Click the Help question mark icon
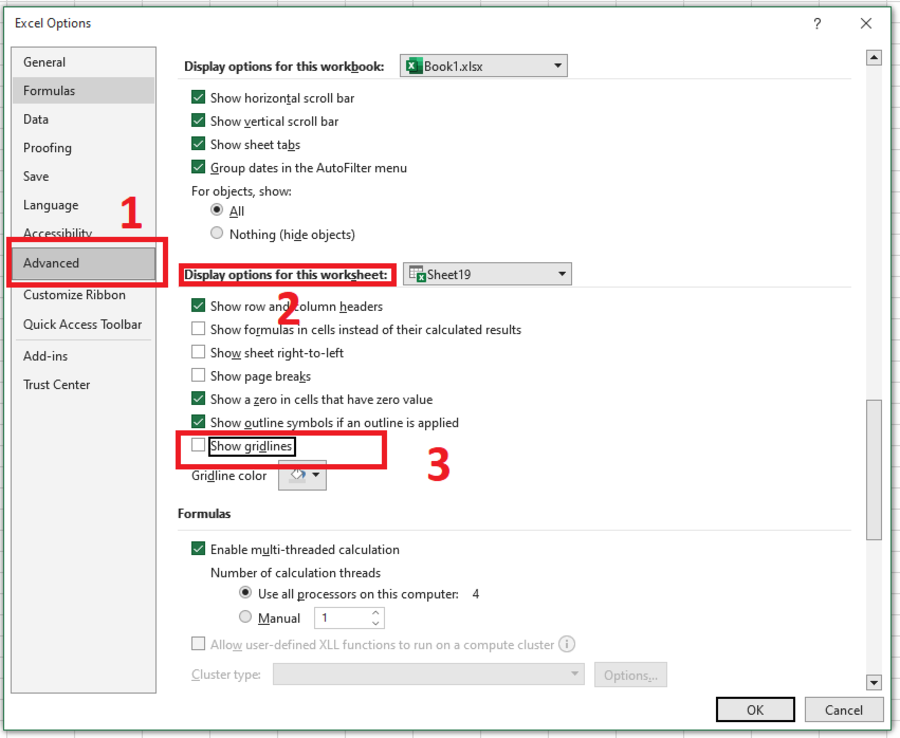 [x=817, y=24]
